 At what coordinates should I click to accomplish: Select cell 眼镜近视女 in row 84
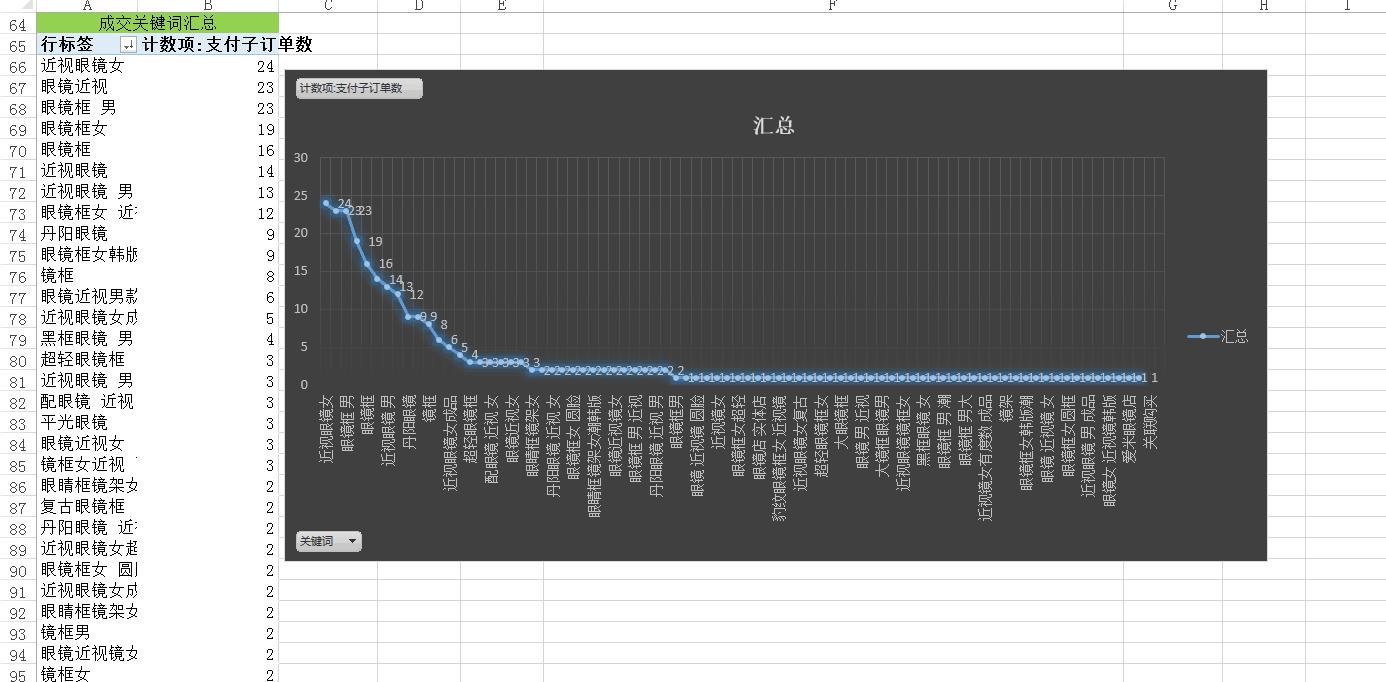click(87, 444)
